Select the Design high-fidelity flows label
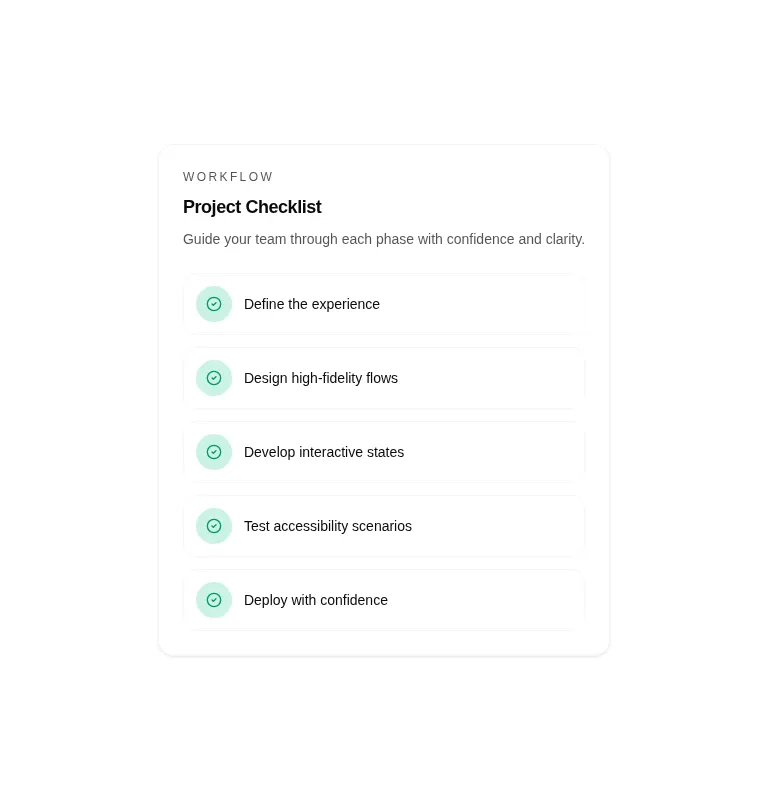 click(321, 378)
